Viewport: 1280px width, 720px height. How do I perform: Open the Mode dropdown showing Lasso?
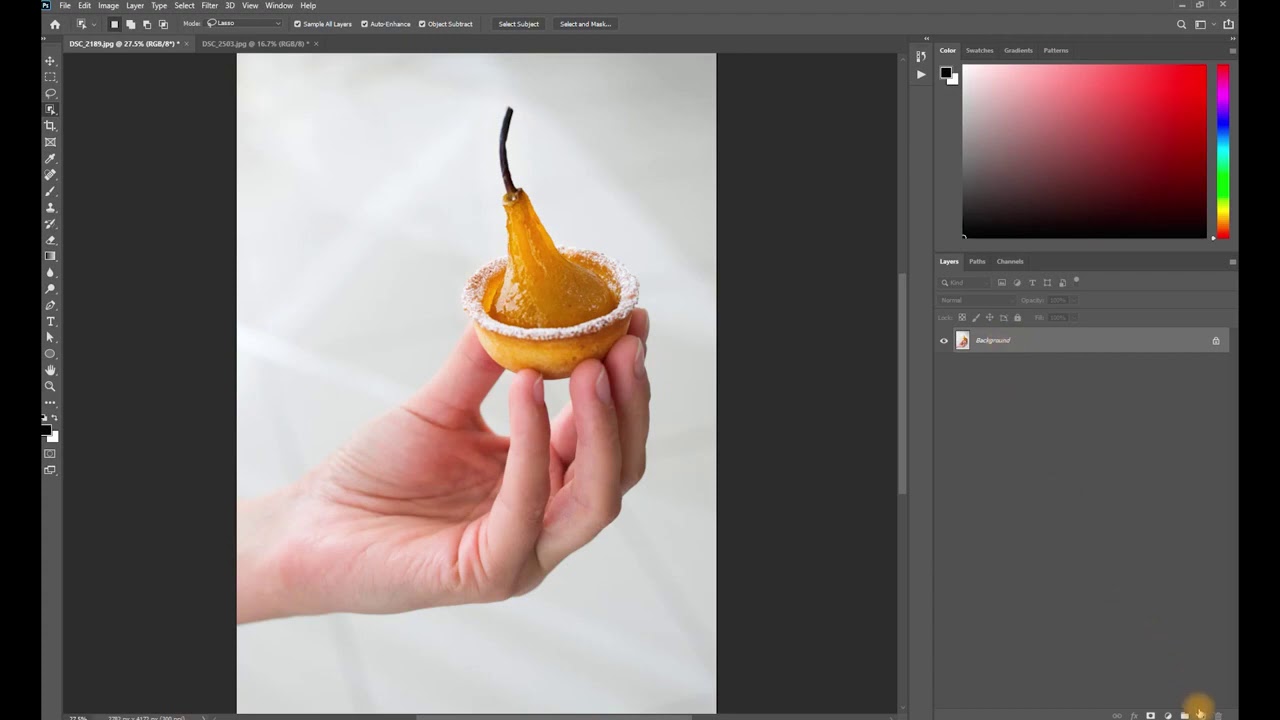click(244, 24)
